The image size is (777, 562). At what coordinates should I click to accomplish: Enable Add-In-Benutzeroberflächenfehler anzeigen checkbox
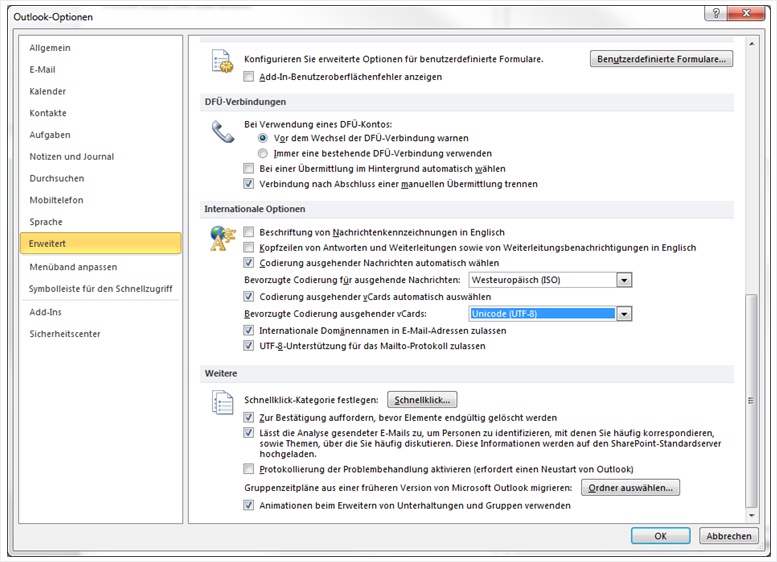point(249,77)
